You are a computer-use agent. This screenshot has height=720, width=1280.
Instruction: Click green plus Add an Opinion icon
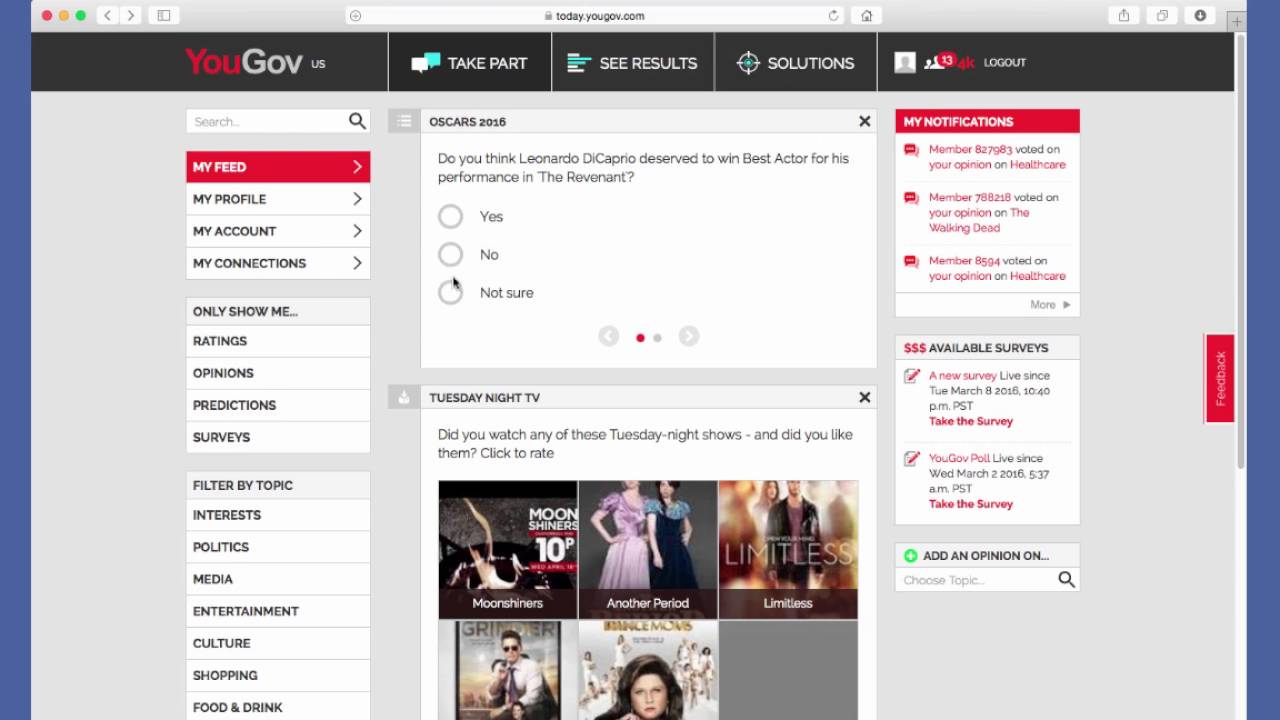[910, 556]
